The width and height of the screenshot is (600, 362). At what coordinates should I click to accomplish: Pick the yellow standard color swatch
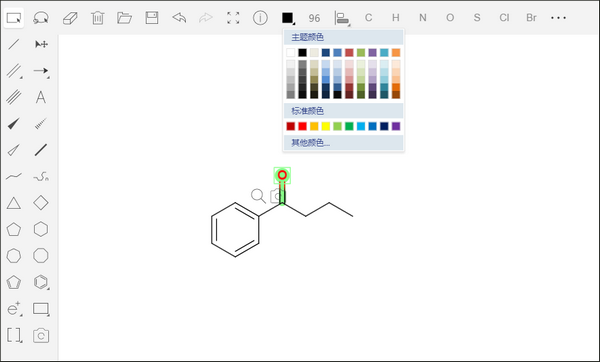pos(326,126)
